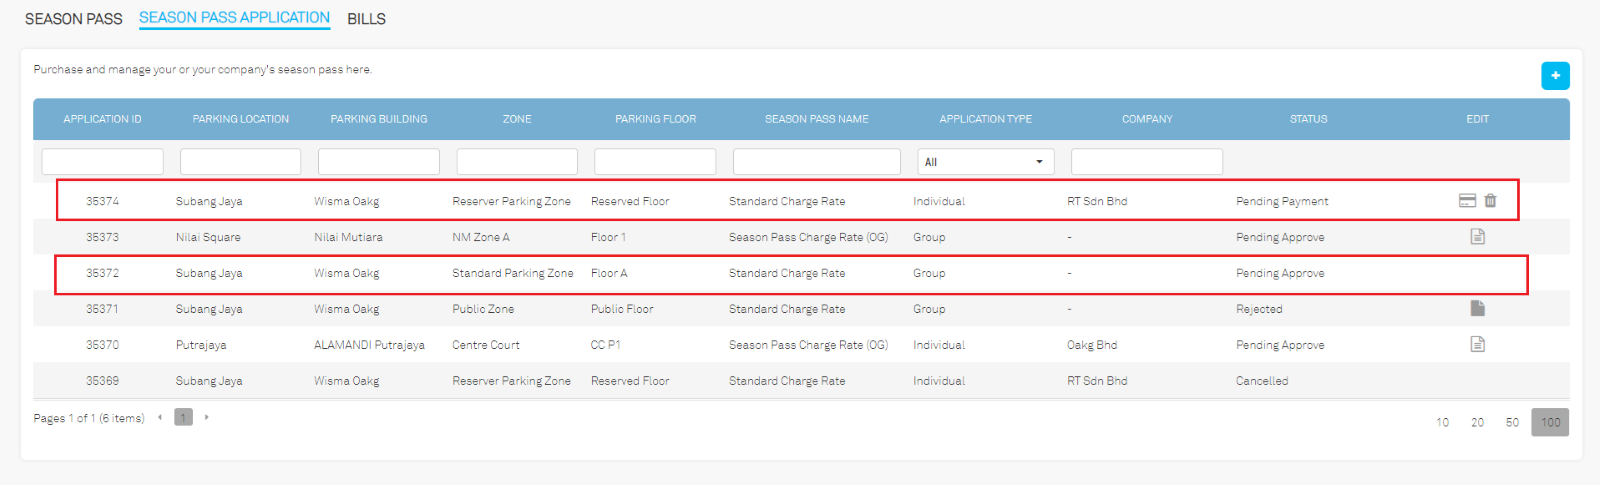Go to the previous page arrow

point(160,418)
